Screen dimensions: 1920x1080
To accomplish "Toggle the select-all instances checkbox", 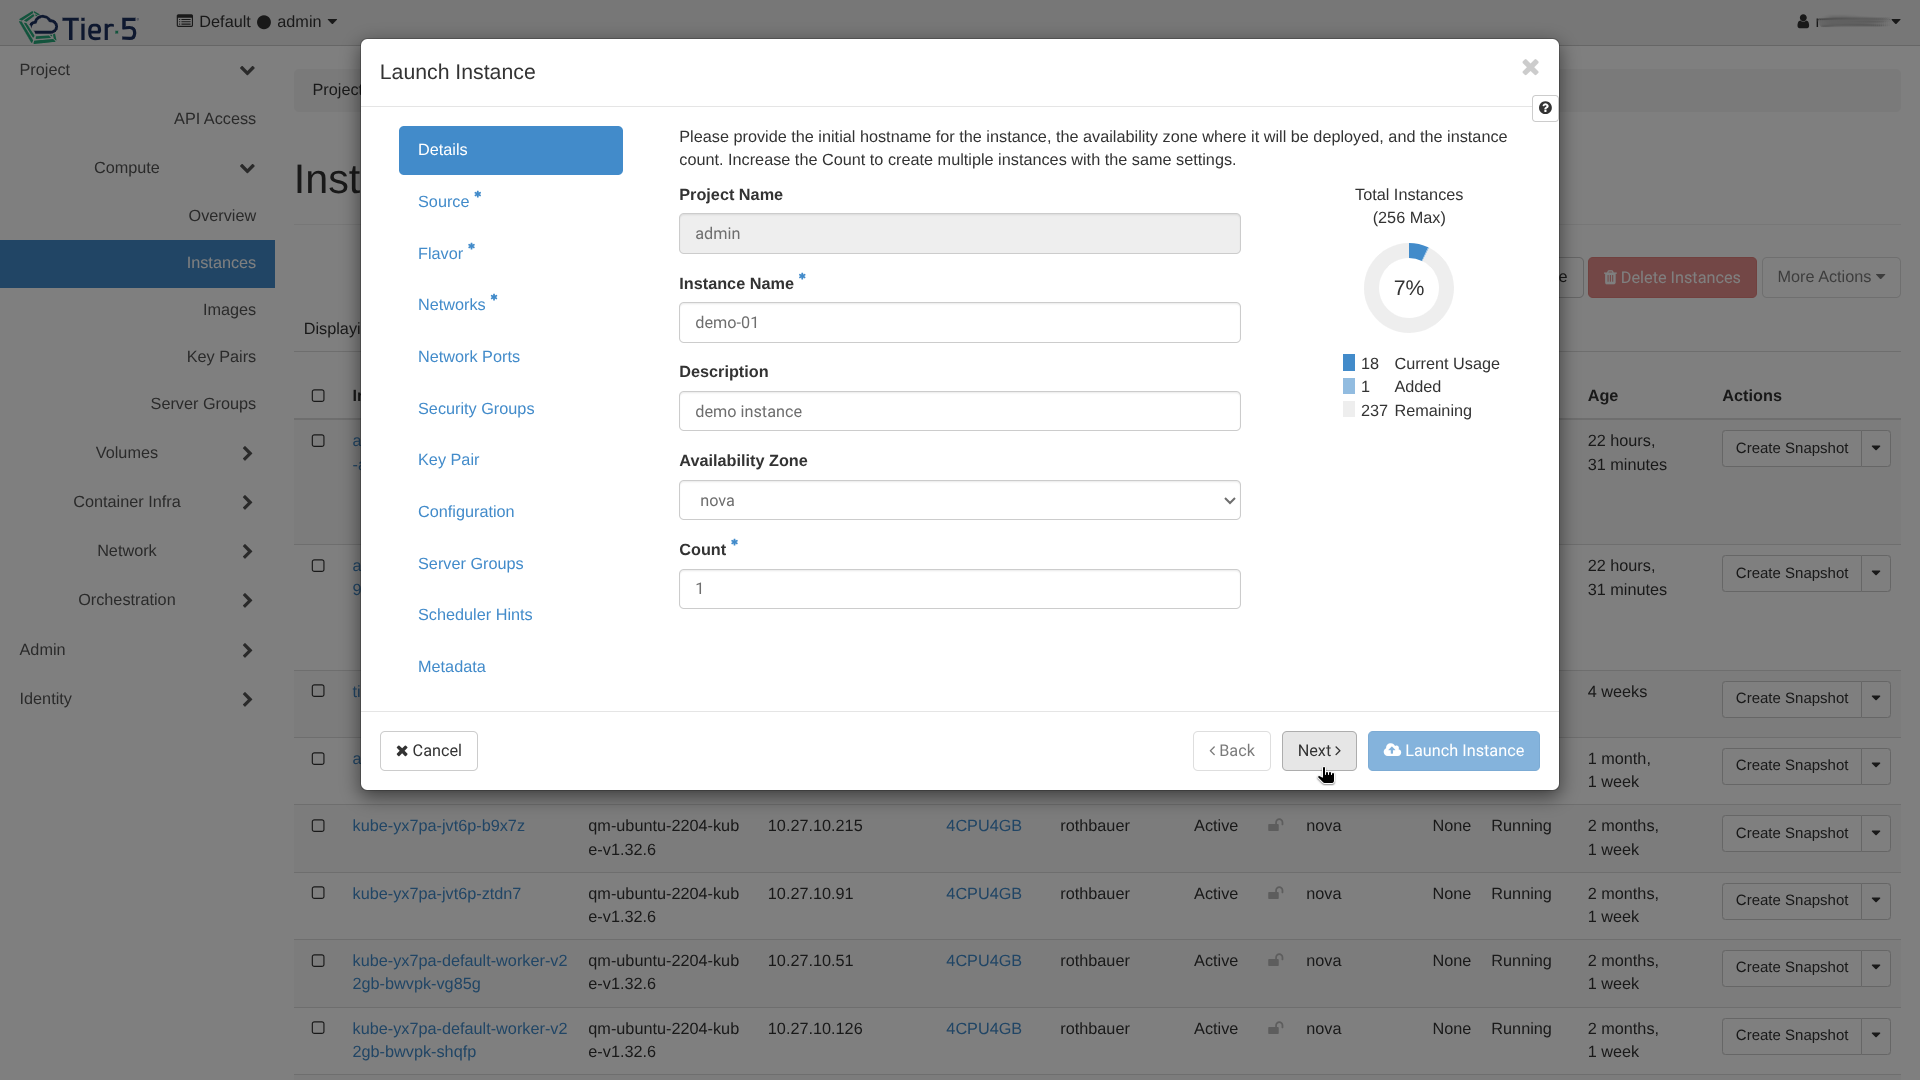I will [x=318, y=396].
